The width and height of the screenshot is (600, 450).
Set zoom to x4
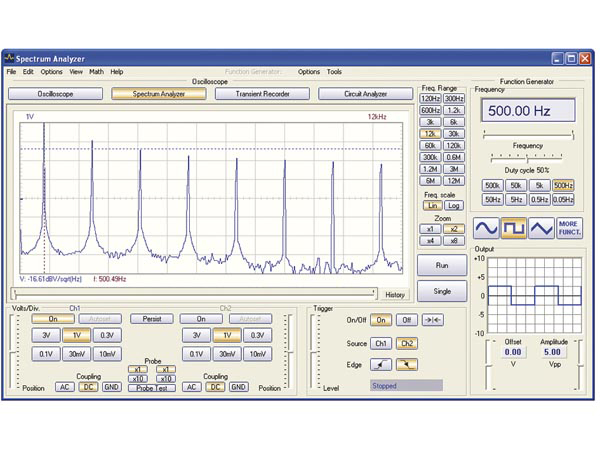(430, 241)
